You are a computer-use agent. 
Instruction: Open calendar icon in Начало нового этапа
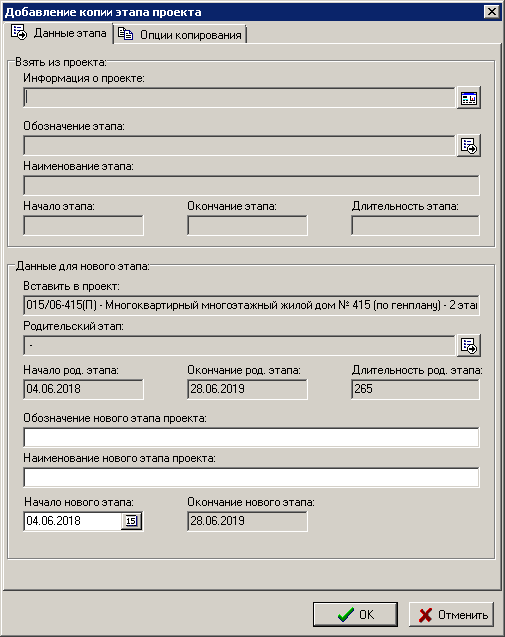(131, 521)
